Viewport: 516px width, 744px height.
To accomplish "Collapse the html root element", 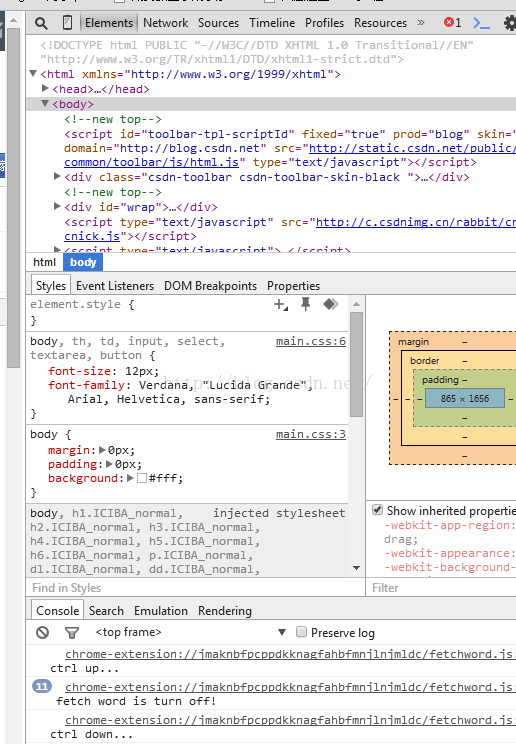I will point(33,74).
